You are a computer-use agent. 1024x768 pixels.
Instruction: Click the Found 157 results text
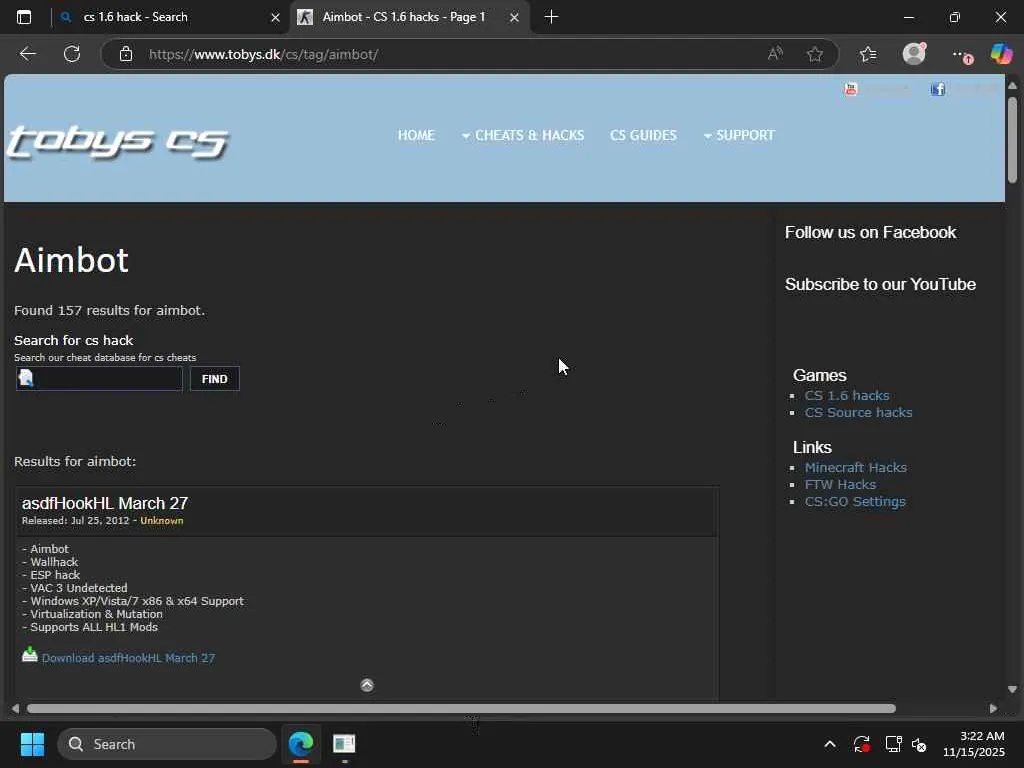click(109, 310)
